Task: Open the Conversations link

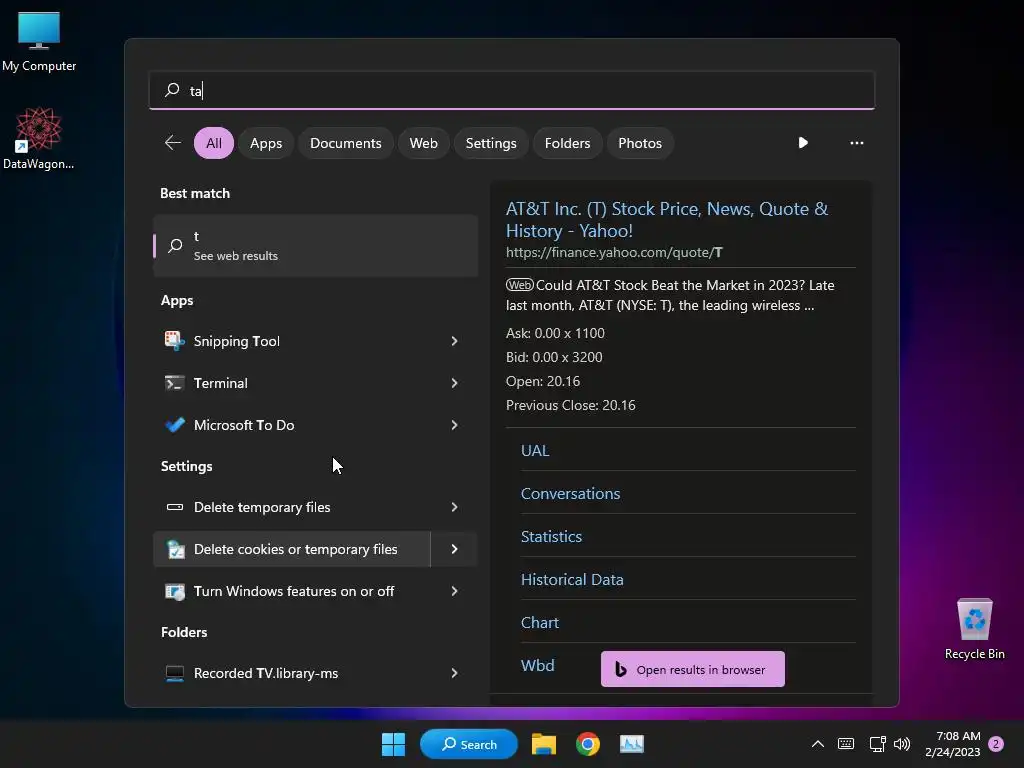Action: [x=570, y=494]
